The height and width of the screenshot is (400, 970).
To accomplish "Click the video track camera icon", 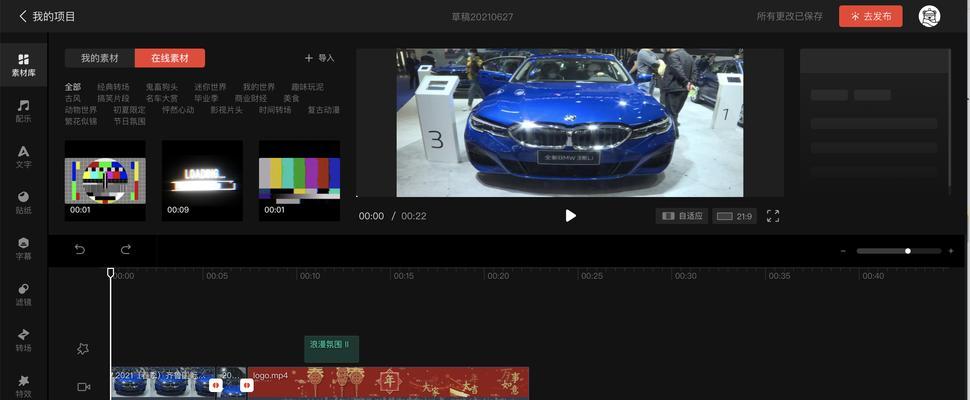I will coord(84,387).
